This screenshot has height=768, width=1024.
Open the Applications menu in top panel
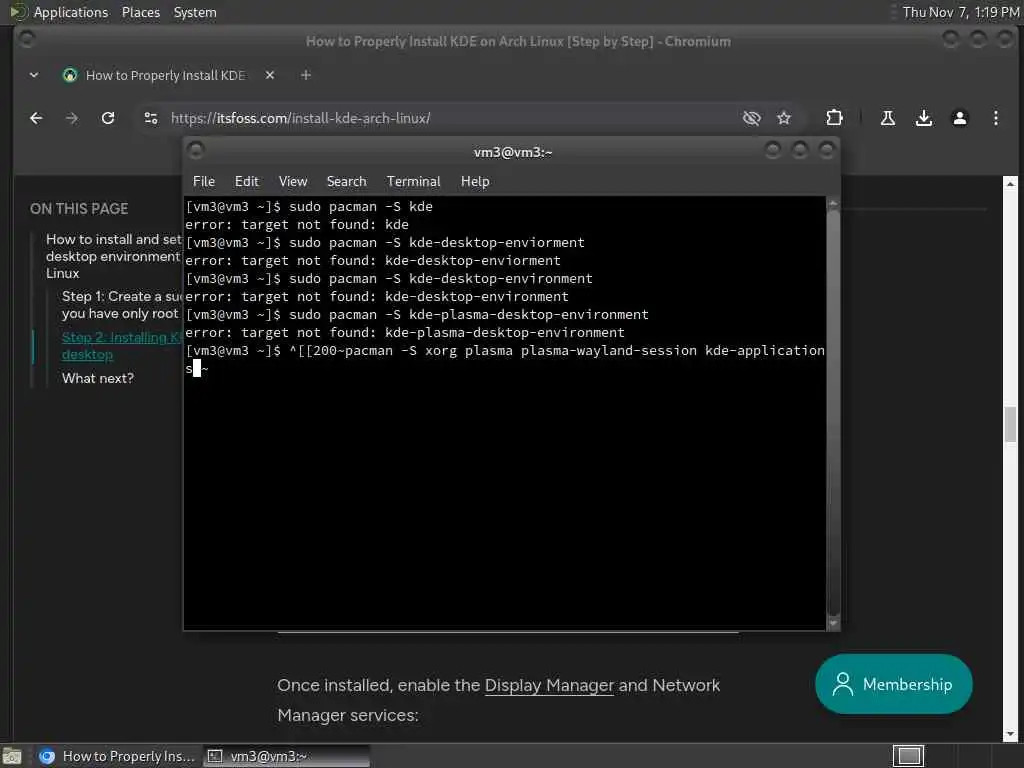coord(71,12)
